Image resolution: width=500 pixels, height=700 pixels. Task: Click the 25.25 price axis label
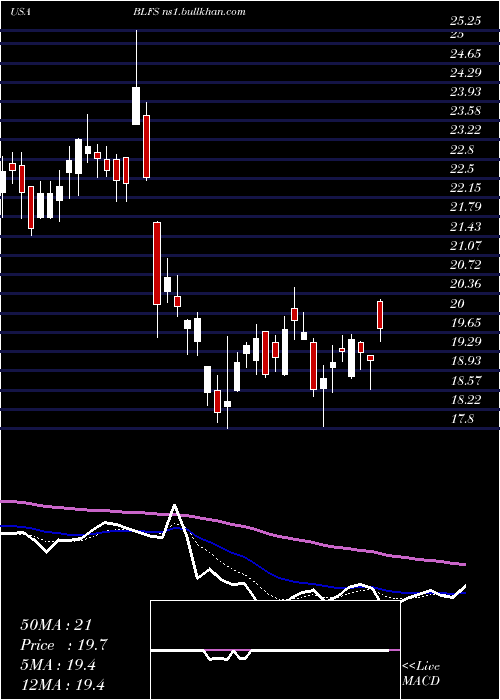coord(466,21)
